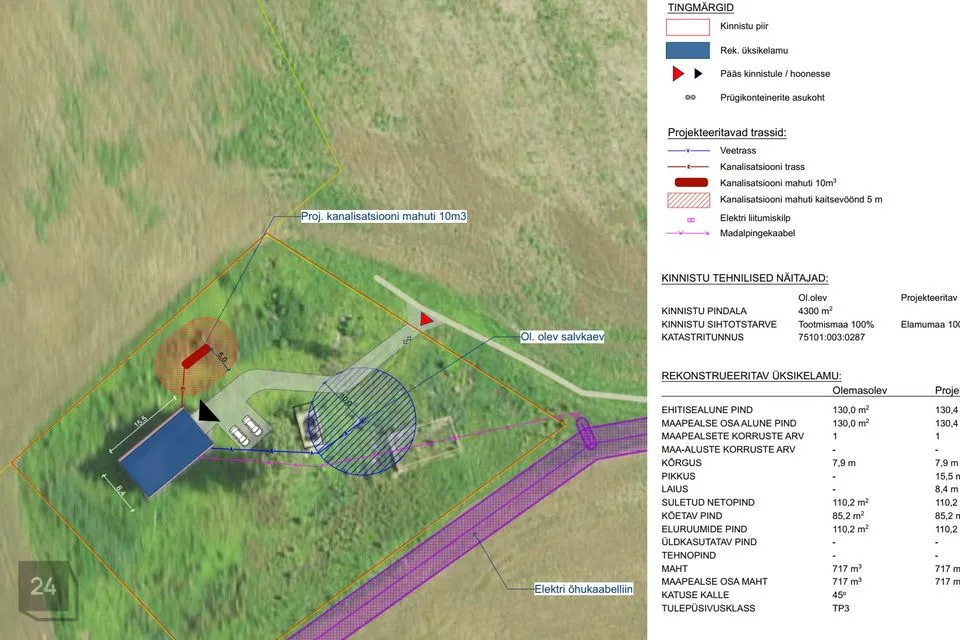
Task: Click the 24 watermark logo badge
Action: click(48, 590)
